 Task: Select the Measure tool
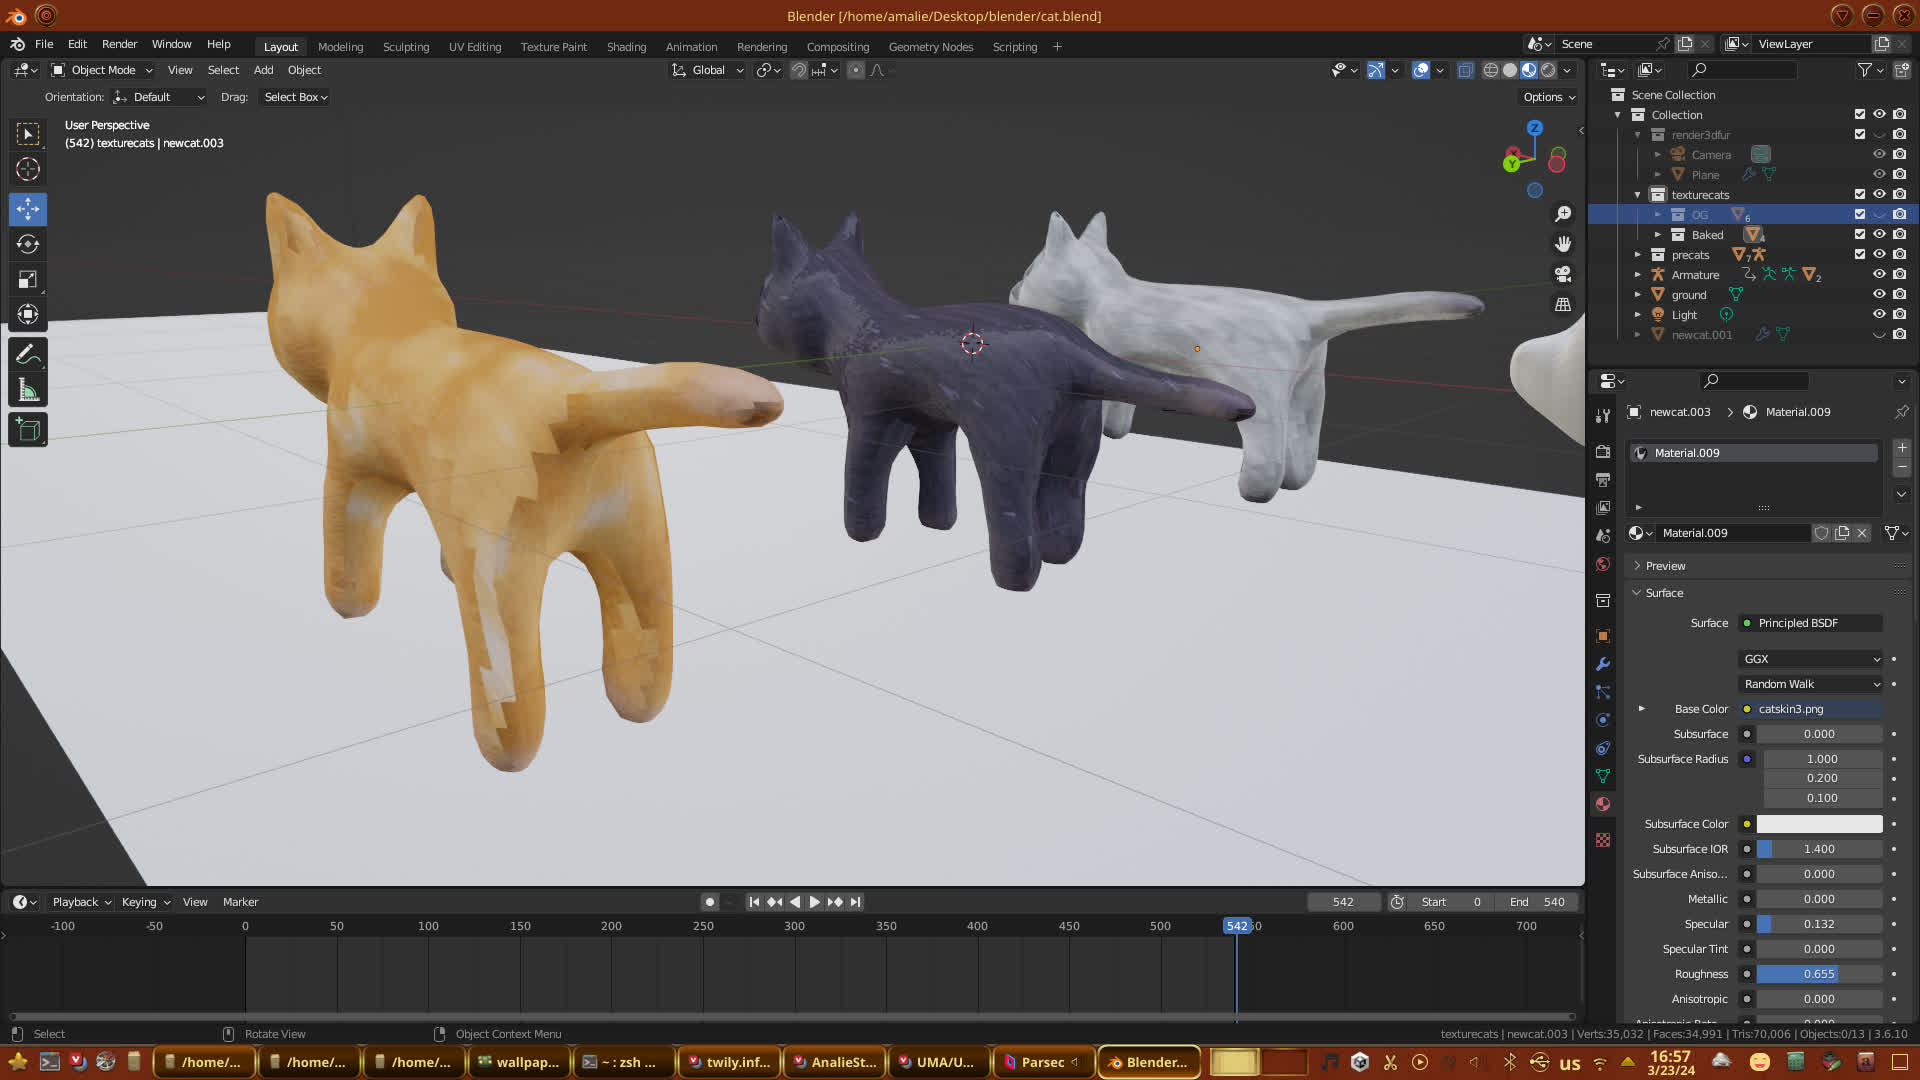[28, 391]
